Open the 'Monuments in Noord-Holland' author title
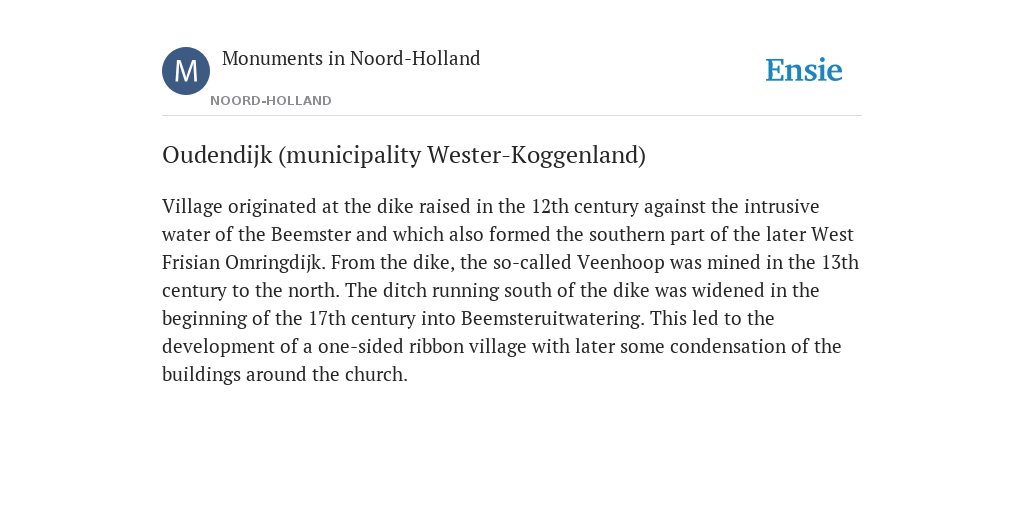 (x=351, y=58)
